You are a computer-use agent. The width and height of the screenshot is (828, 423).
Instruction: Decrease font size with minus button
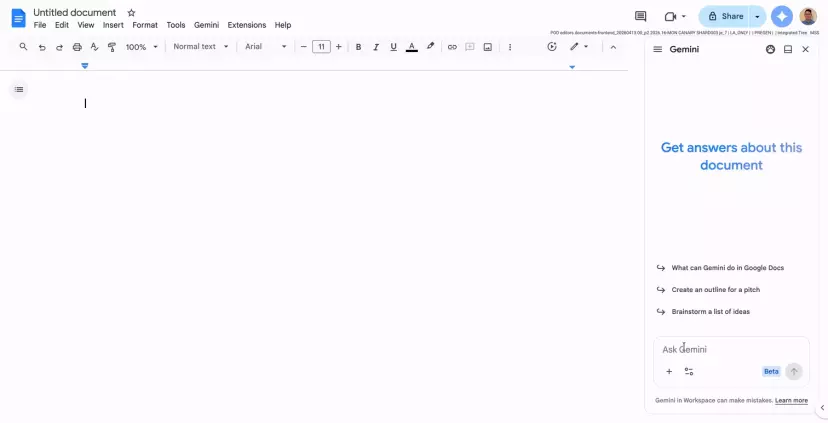point(304,47)
